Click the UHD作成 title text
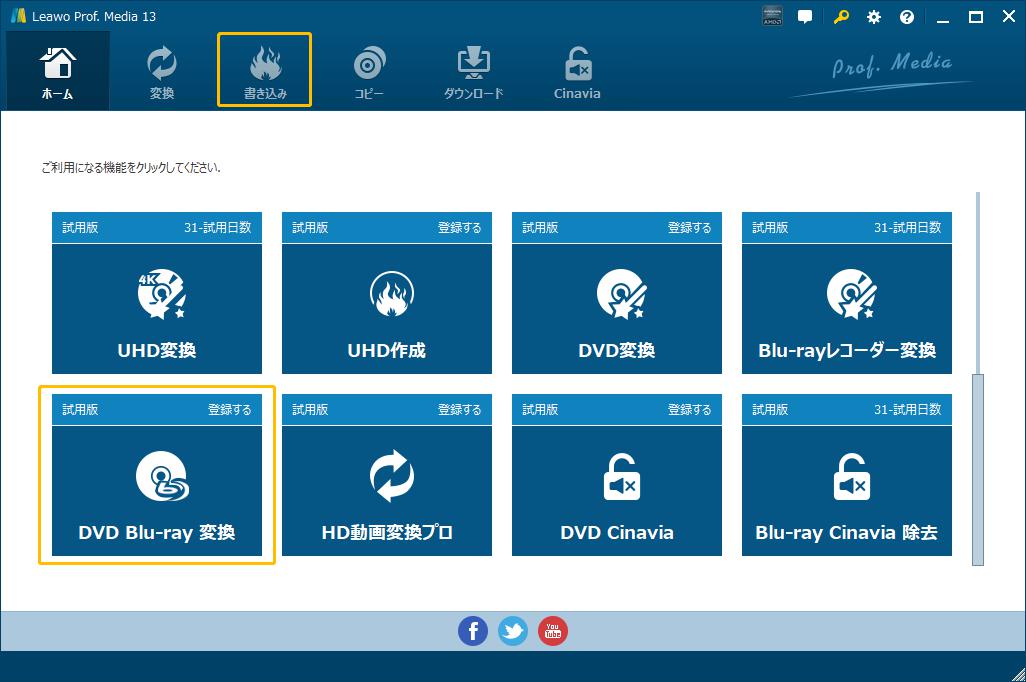The width and height of the screenshot is (1026, 682). point(387,351)
